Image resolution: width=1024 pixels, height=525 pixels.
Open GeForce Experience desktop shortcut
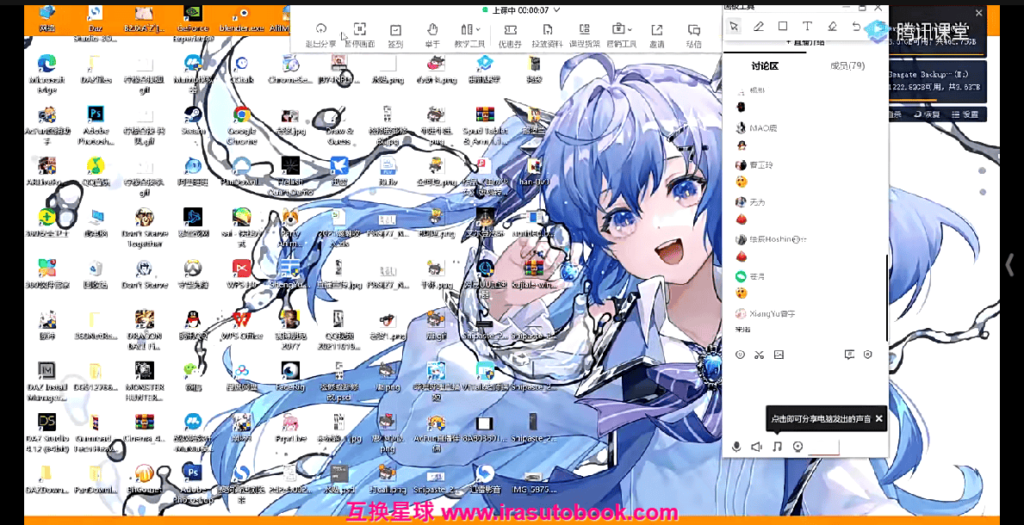click(x=193, y=24)
